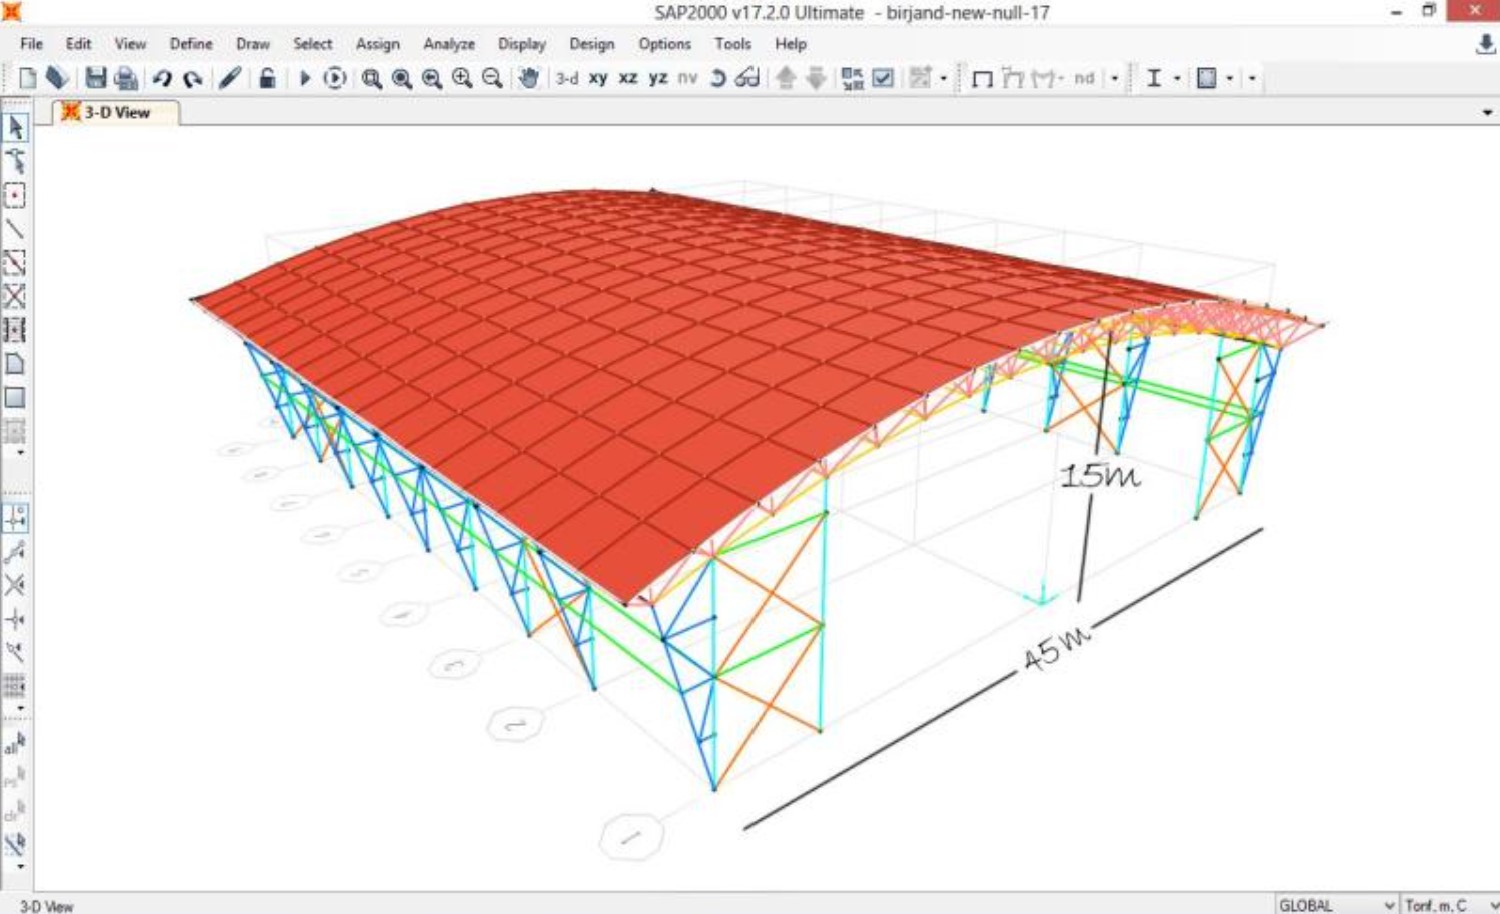Select the Draw Frame line tool
This screenshot has width=1500, height=914.
14,229
